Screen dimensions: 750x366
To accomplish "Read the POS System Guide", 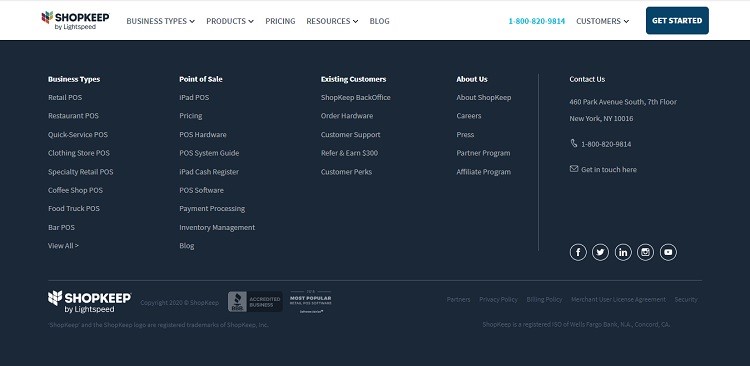I will tap(209, 153).
